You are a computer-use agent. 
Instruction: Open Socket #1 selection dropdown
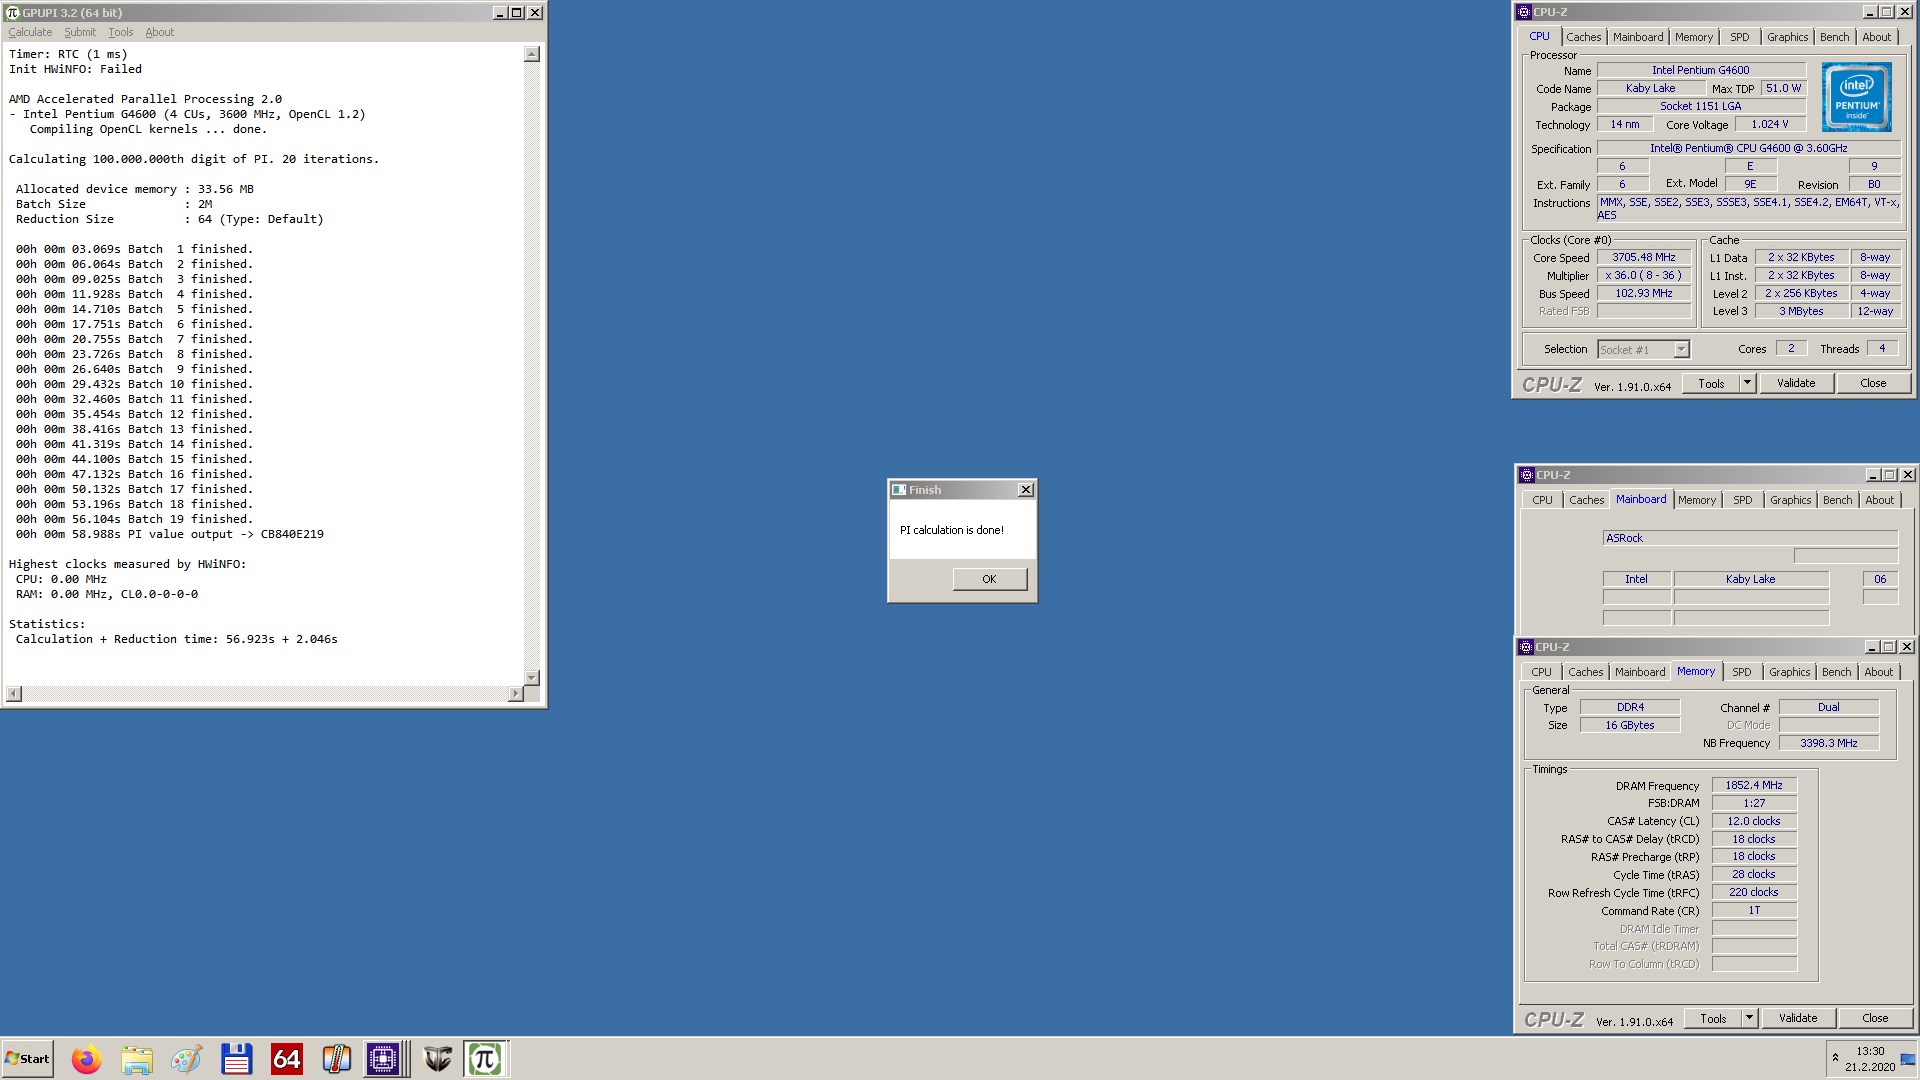1643,349
